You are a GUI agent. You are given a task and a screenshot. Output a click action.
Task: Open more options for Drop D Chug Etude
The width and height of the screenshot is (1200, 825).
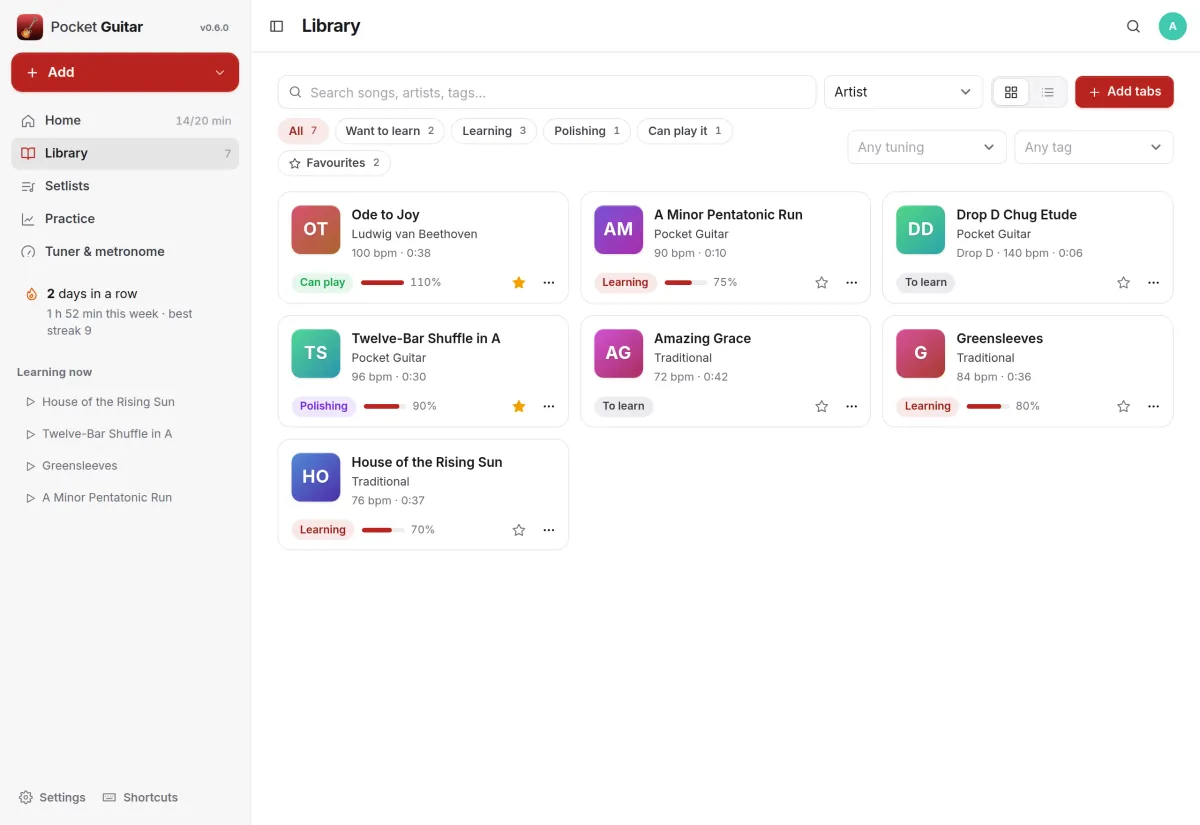(1154, 283)
